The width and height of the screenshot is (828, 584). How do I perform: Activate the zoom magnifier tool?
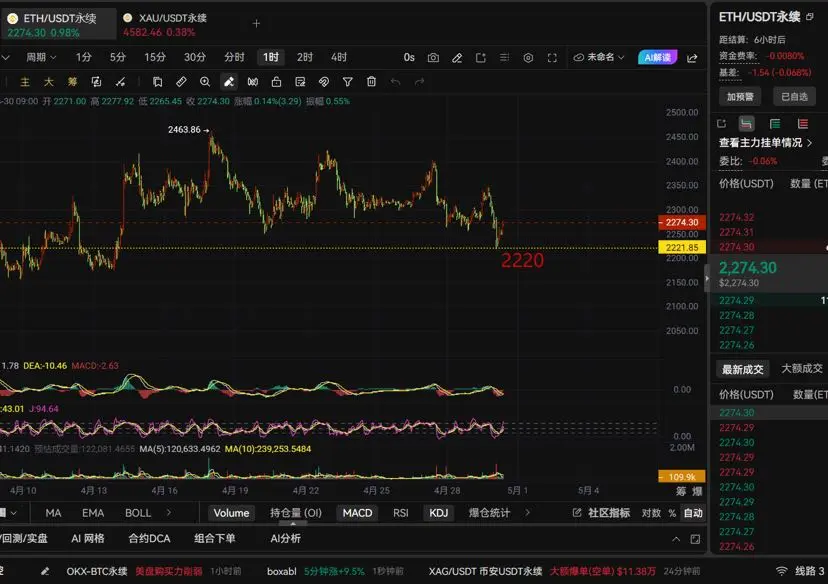click(205, 81)
